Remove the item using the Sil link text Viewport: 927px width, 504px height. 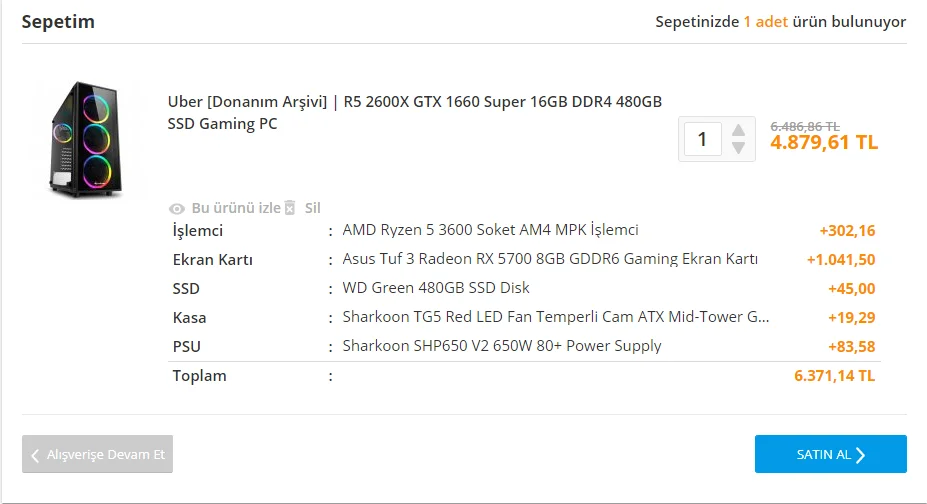(x=312, y=208)
